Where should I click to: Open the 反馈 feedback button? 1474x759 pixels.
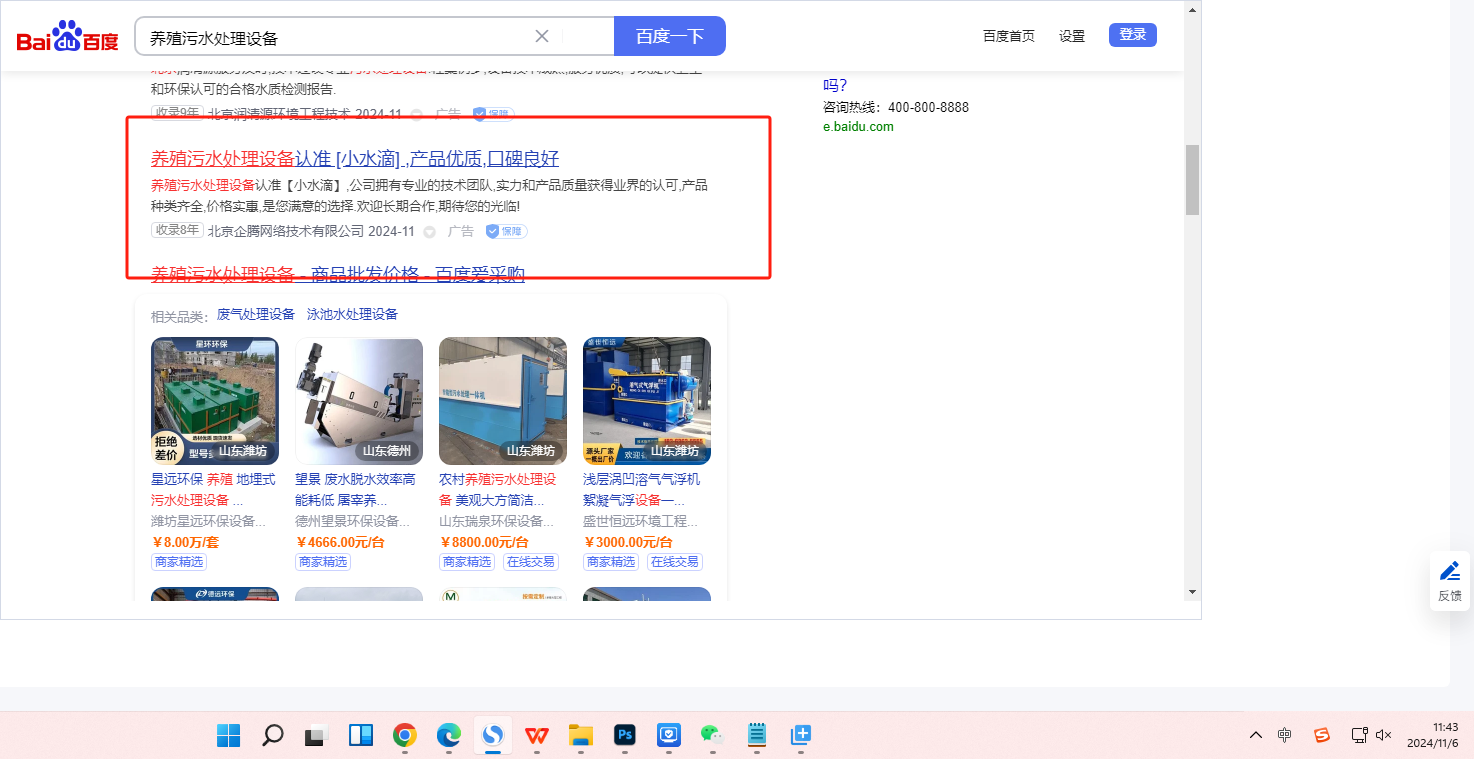(x=1450, y=581)
